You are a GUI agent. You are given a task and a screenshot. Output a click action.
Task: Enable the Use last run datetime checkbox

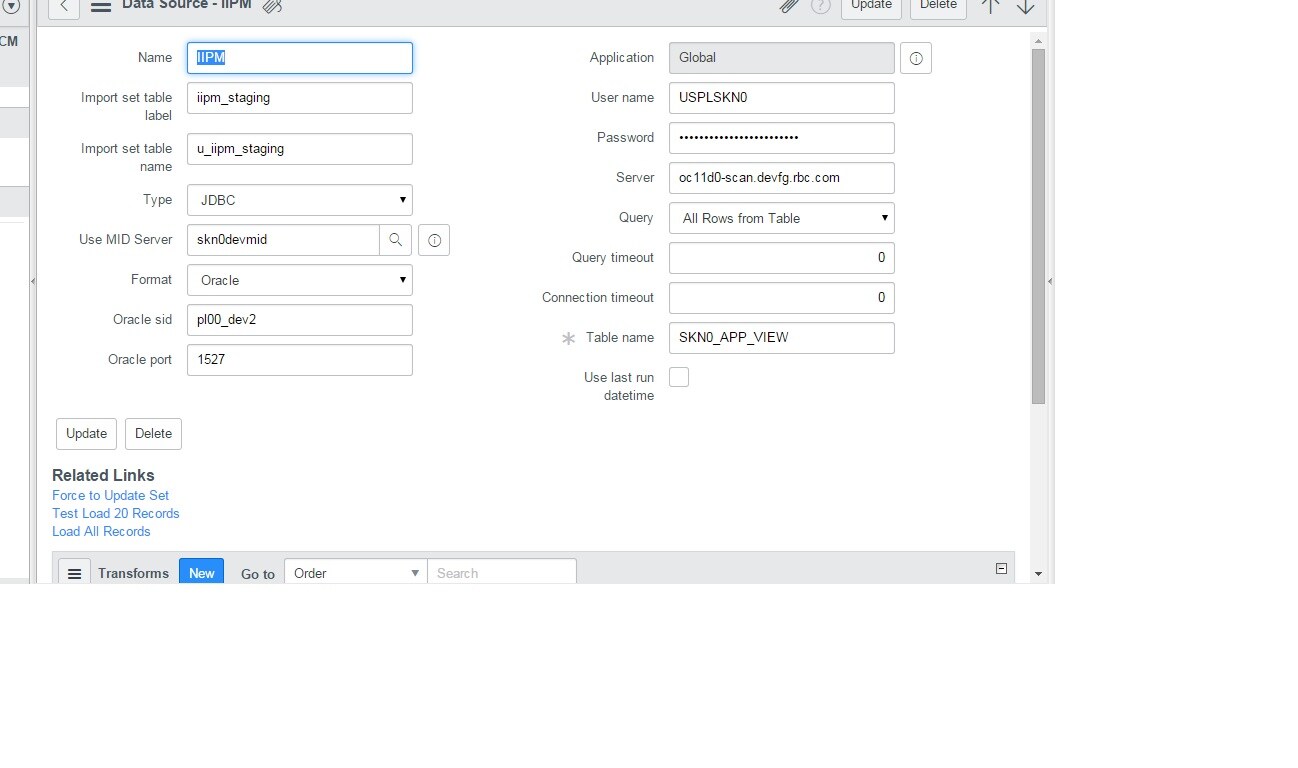click(x=679, y=377)
